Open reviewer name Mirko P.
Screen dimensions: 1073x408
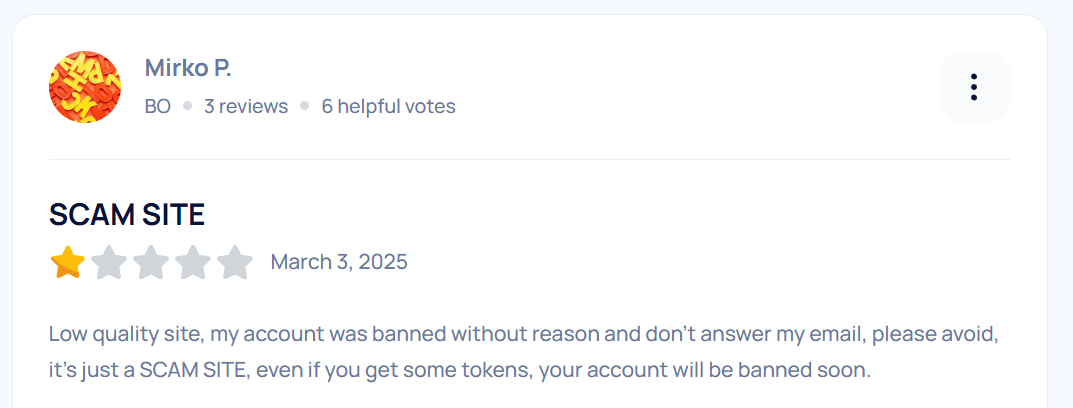click(x=188, y=68)
